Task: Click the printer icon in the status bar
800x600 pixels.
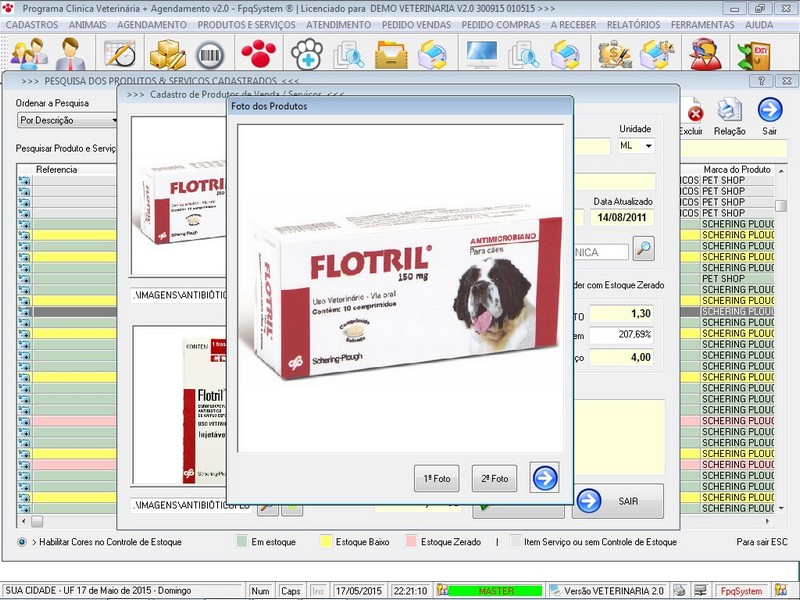Action: tap(679, 590)
